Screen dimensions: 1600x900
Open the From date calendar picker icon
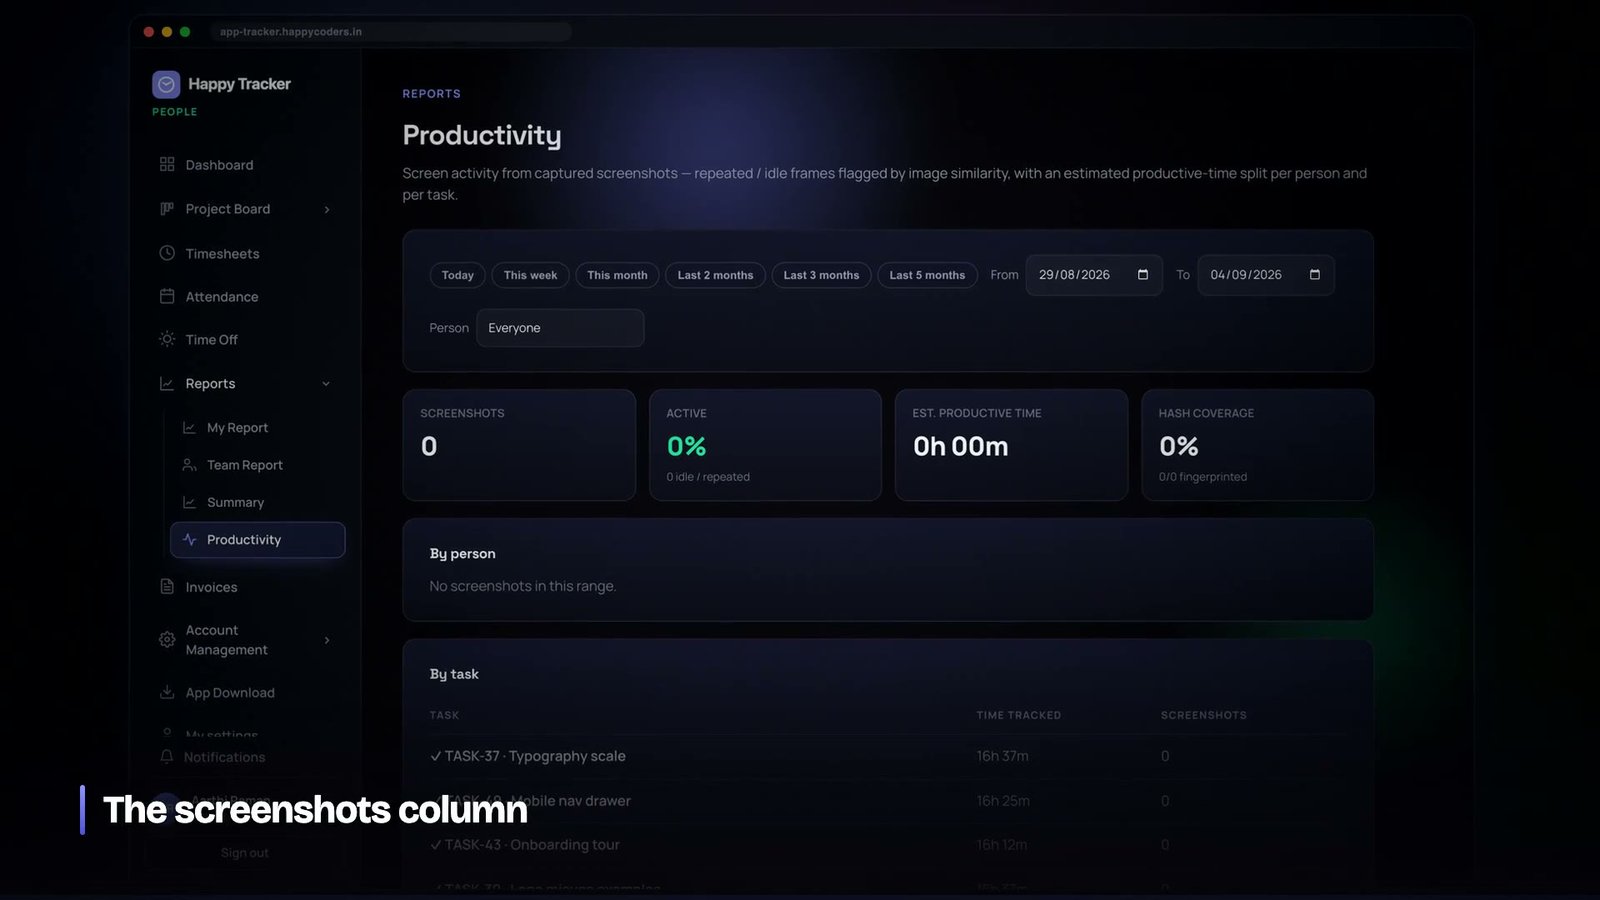pos(1143,274)
